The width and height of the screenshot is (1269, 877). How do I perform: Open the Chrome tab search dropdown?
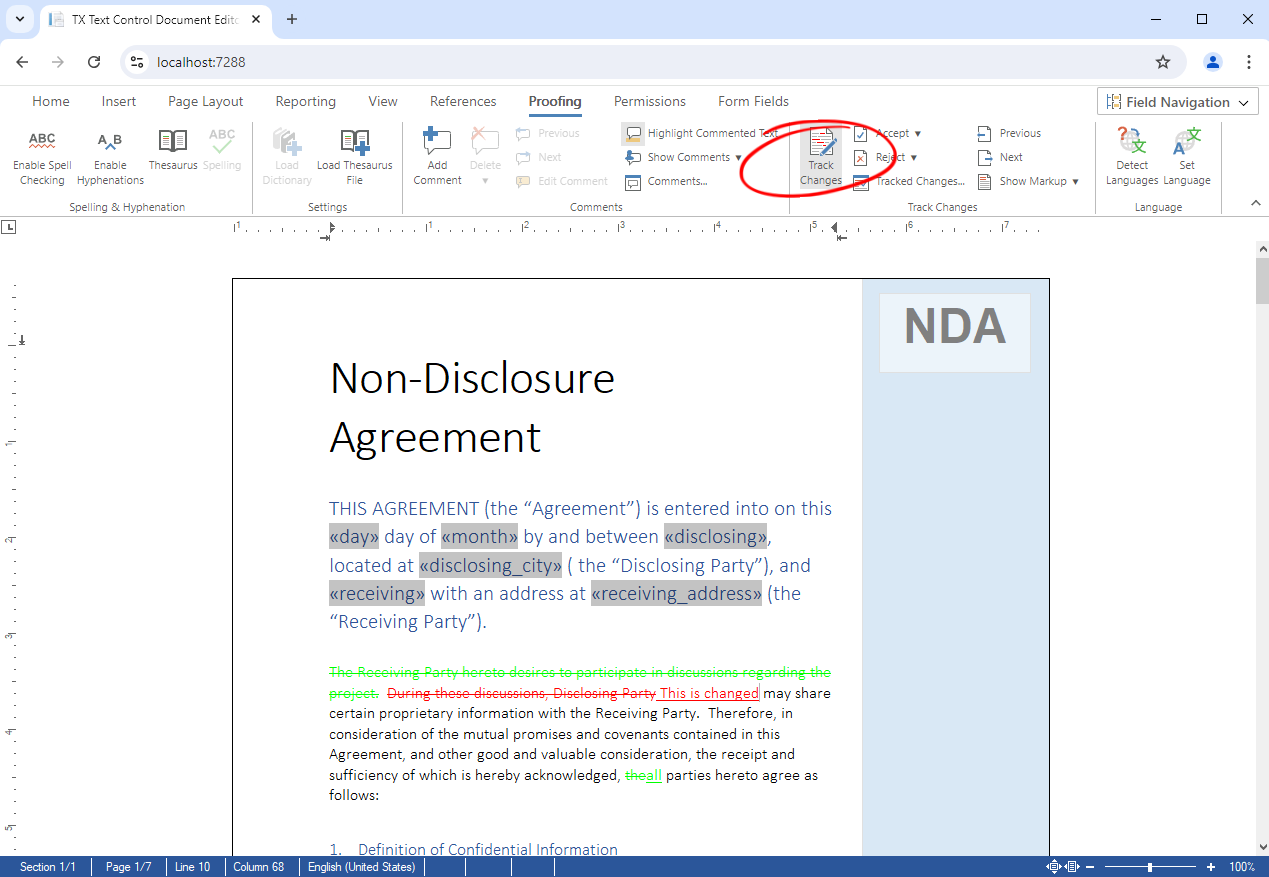point(19,19)
